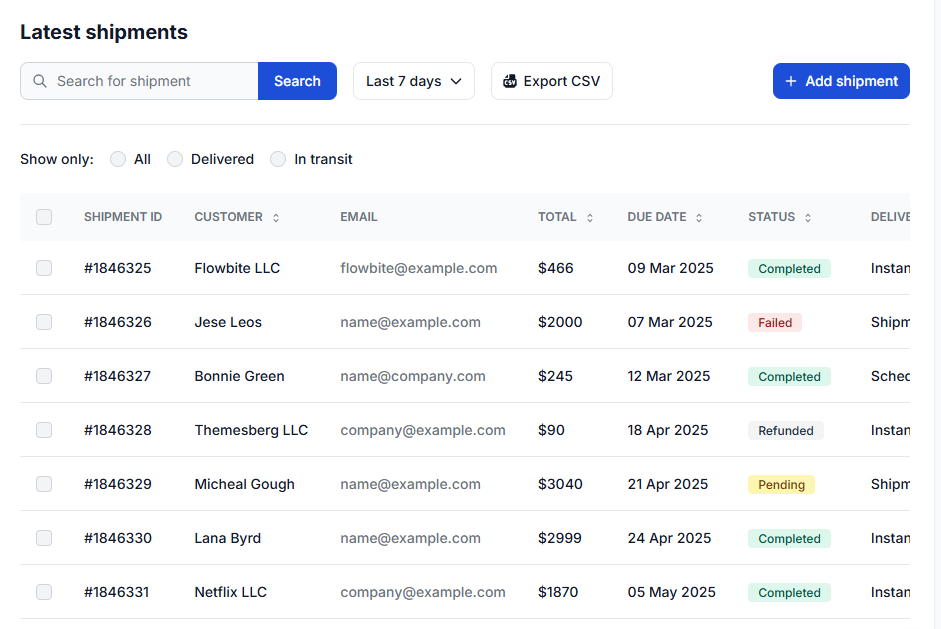Select the checkbox for Micheal Gough's row

coord(44,484)
